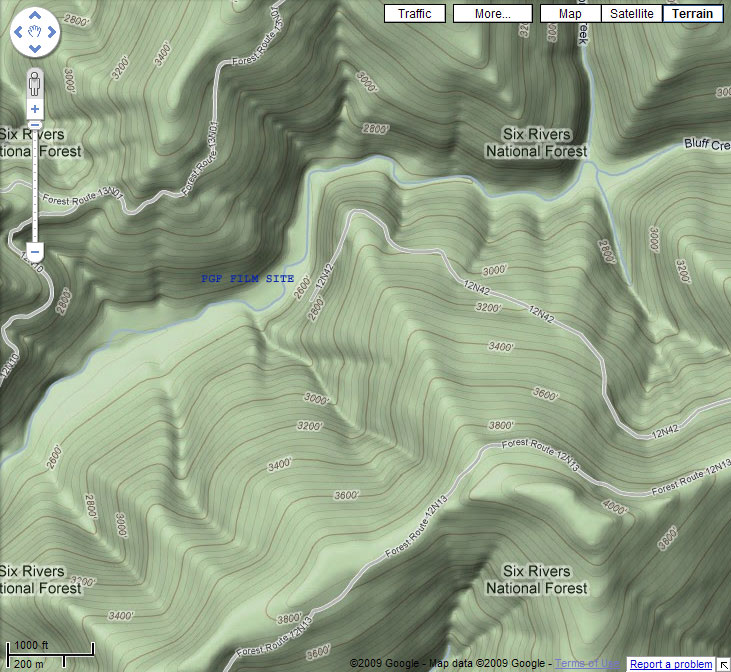Open the Terms of Use link
The width and height of the screenshot is (731, 672).
(586, 664)
